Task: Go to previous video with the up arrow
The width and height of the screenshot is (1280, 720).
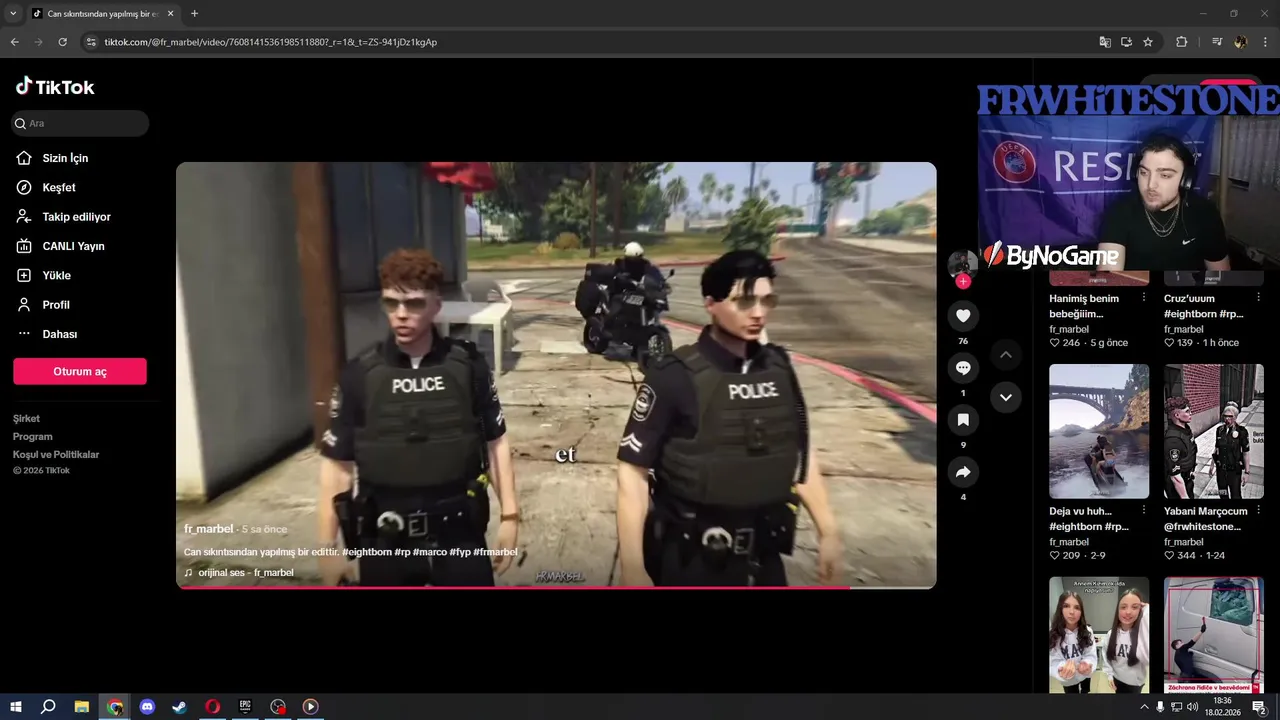Action: tap(1006, 355)
